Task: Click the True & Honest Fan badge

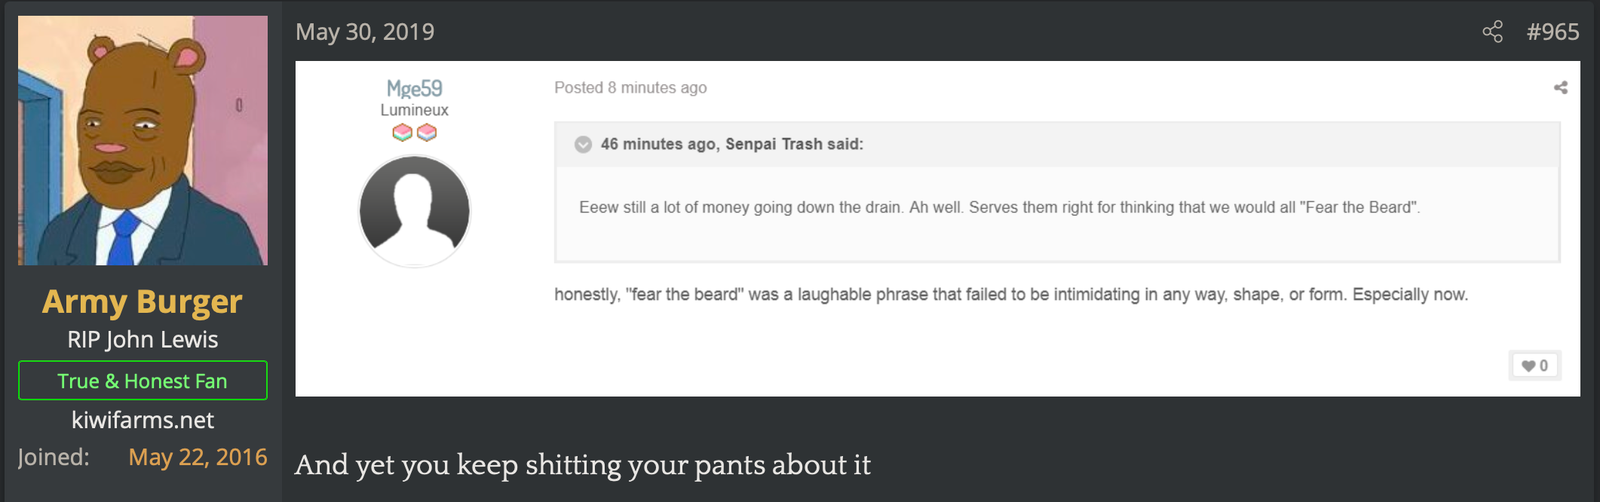Action: click(143, 380)
